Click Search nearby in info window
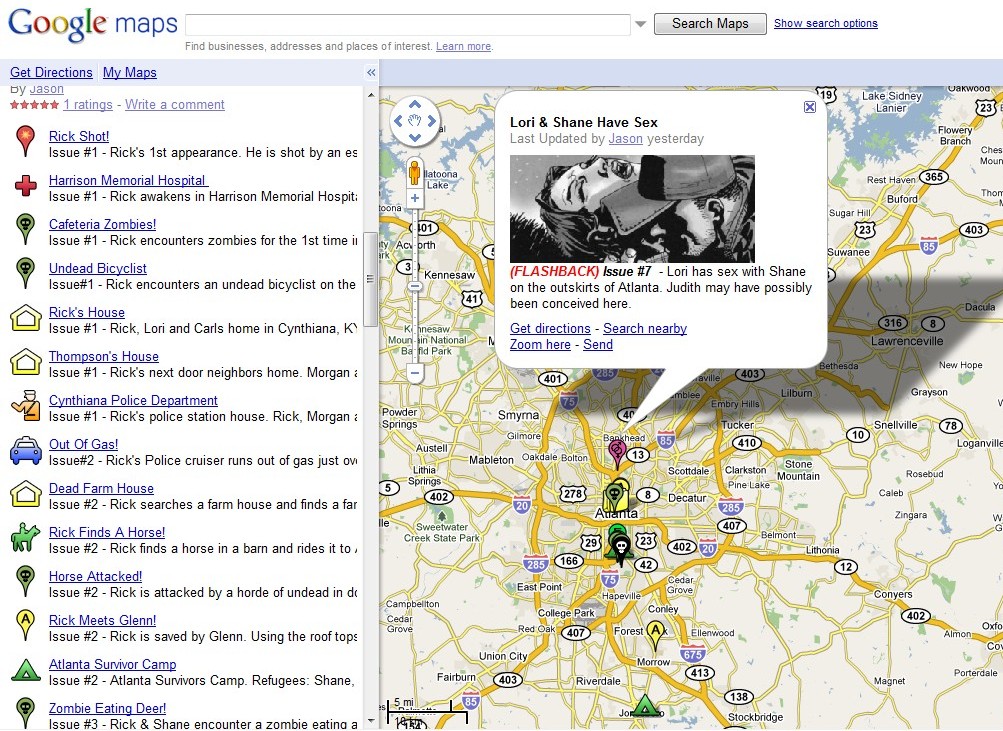 click(645, 328)
